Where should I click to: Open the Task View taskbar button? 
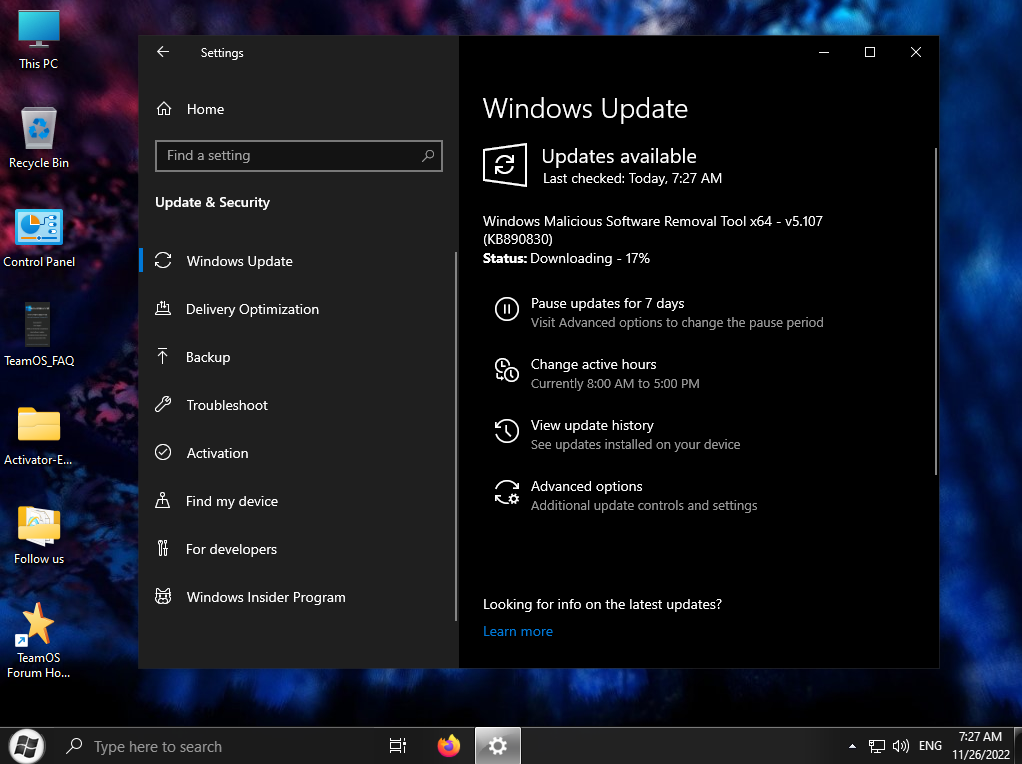397,746
